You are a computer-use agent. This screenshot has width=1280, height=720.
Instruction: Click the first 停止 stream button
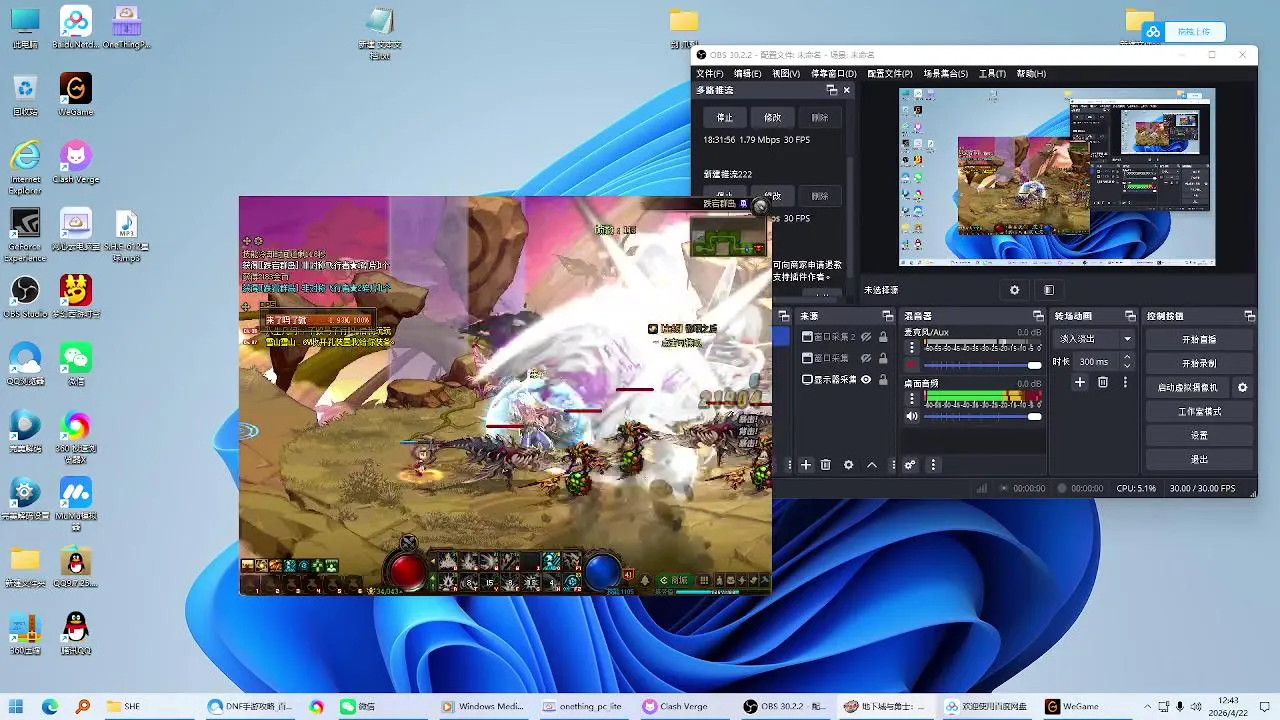(x=725, y=117)
